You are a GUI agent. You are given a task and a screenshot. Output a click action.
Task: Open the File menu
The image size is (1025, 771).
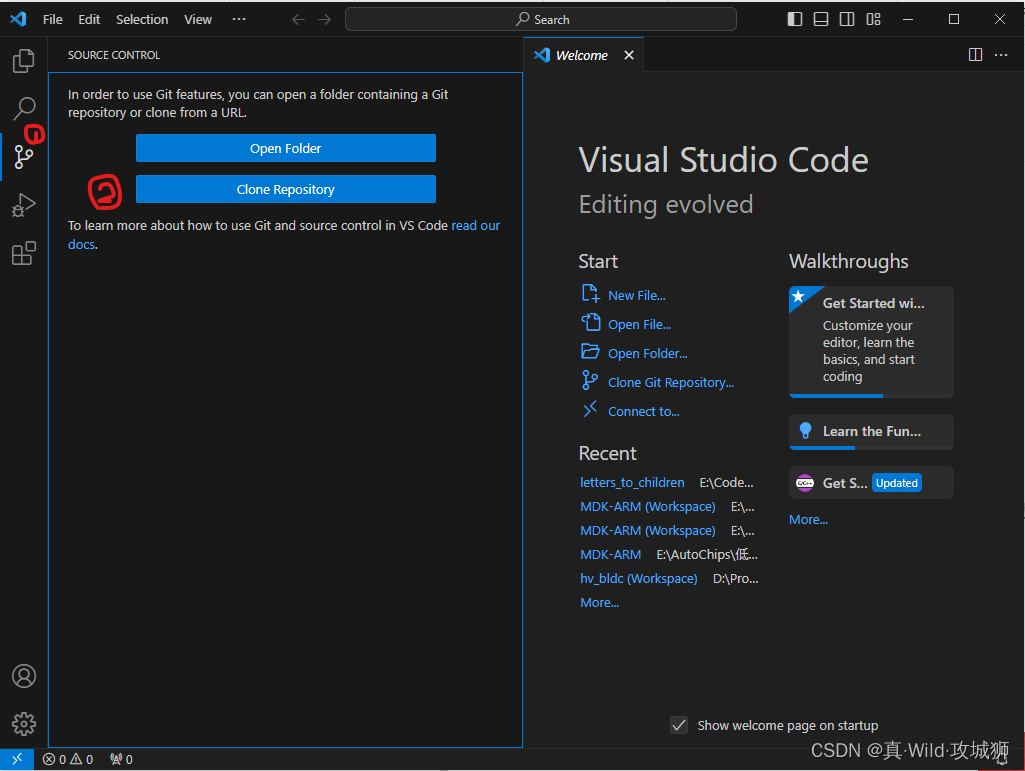coord(51,18)
